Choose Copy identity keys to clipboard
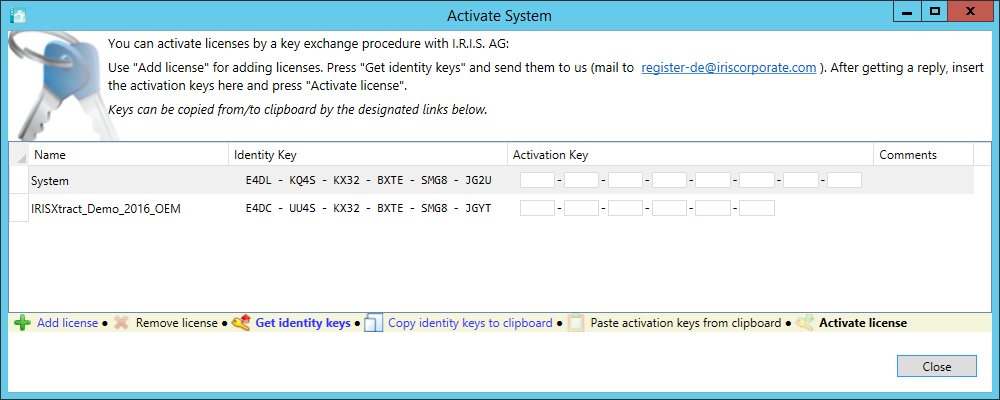Viewport: 1000px width, 400px height. (469, 323)
